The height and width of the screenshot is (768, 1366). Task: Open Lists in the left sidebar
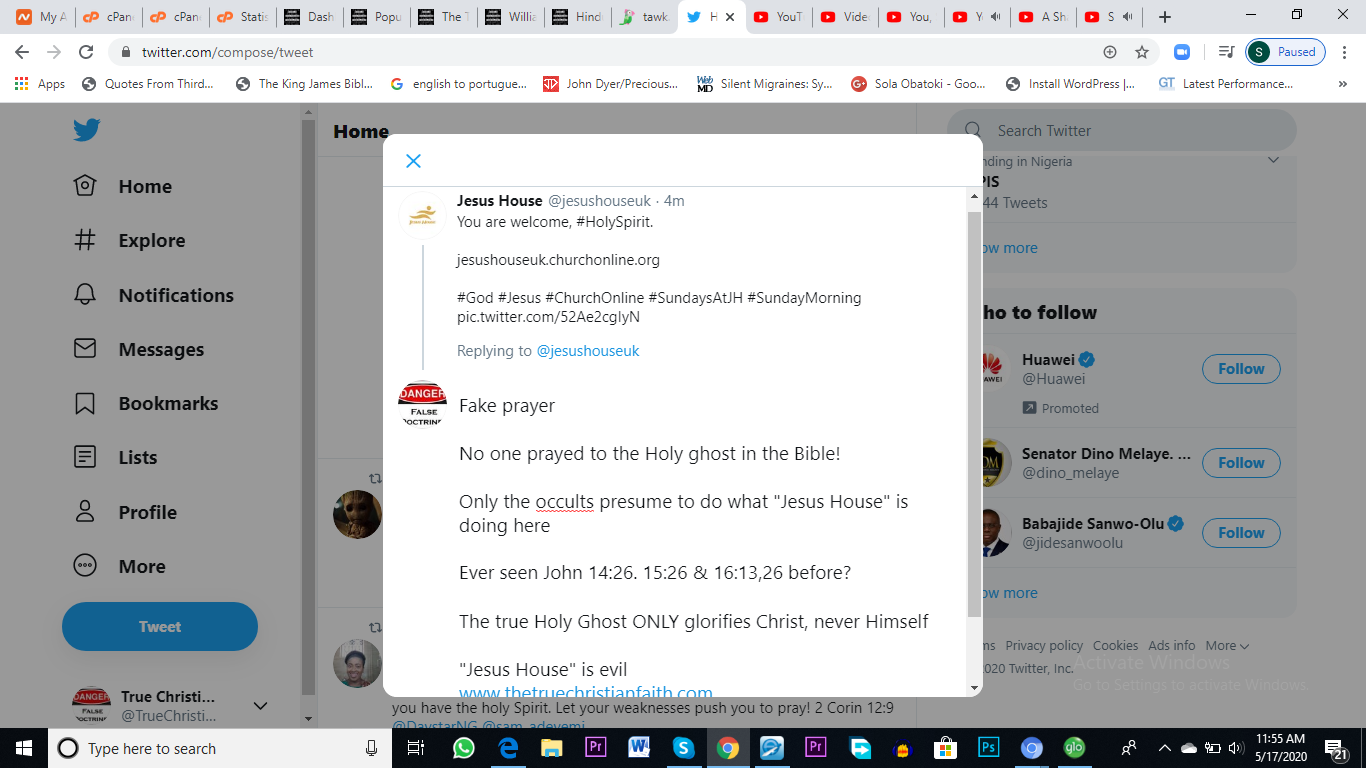(86, 457)
